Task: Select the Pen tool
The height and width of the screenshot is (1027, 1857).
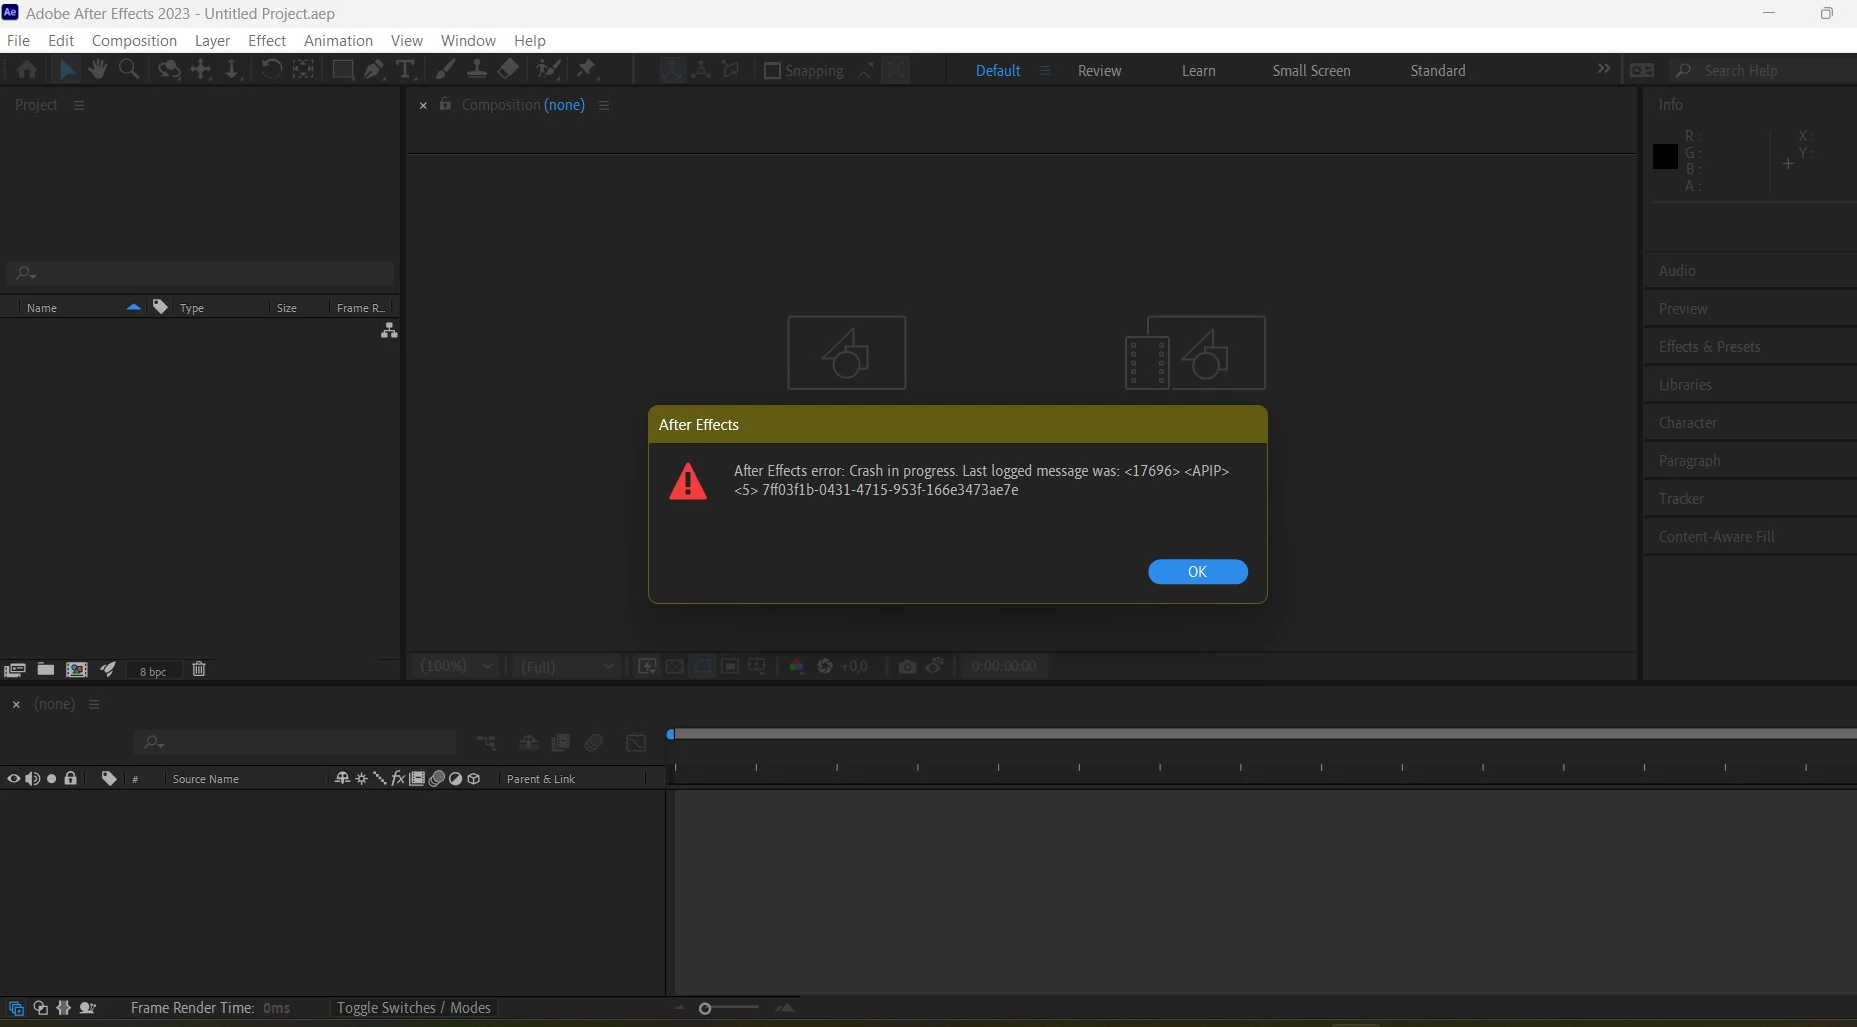Action: point(374,69)
